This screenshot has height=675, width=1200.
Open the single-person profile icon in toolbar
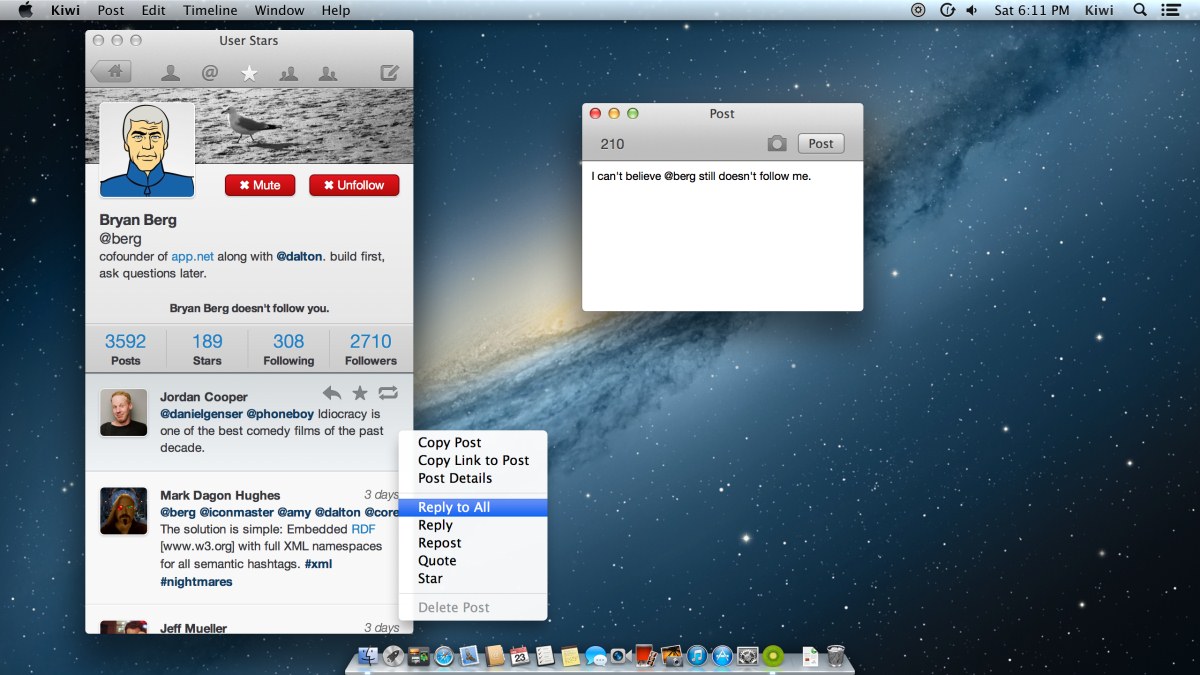point(171,72)
